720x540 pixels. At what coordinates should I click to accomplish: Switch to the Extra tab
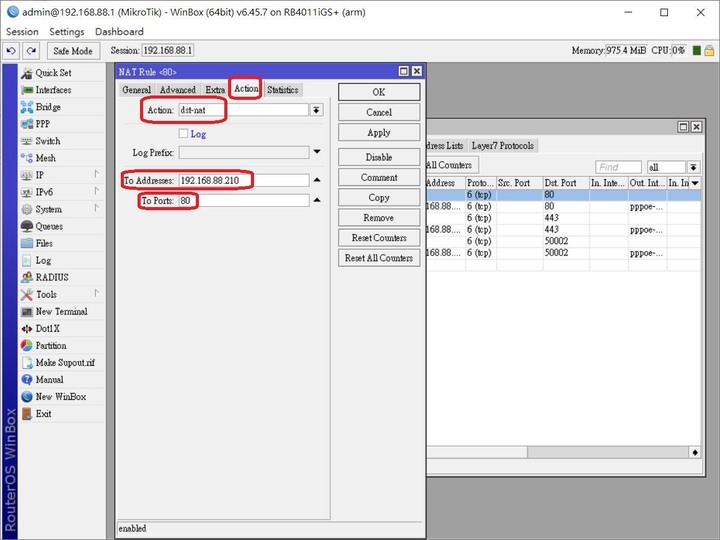click(215, 90)
